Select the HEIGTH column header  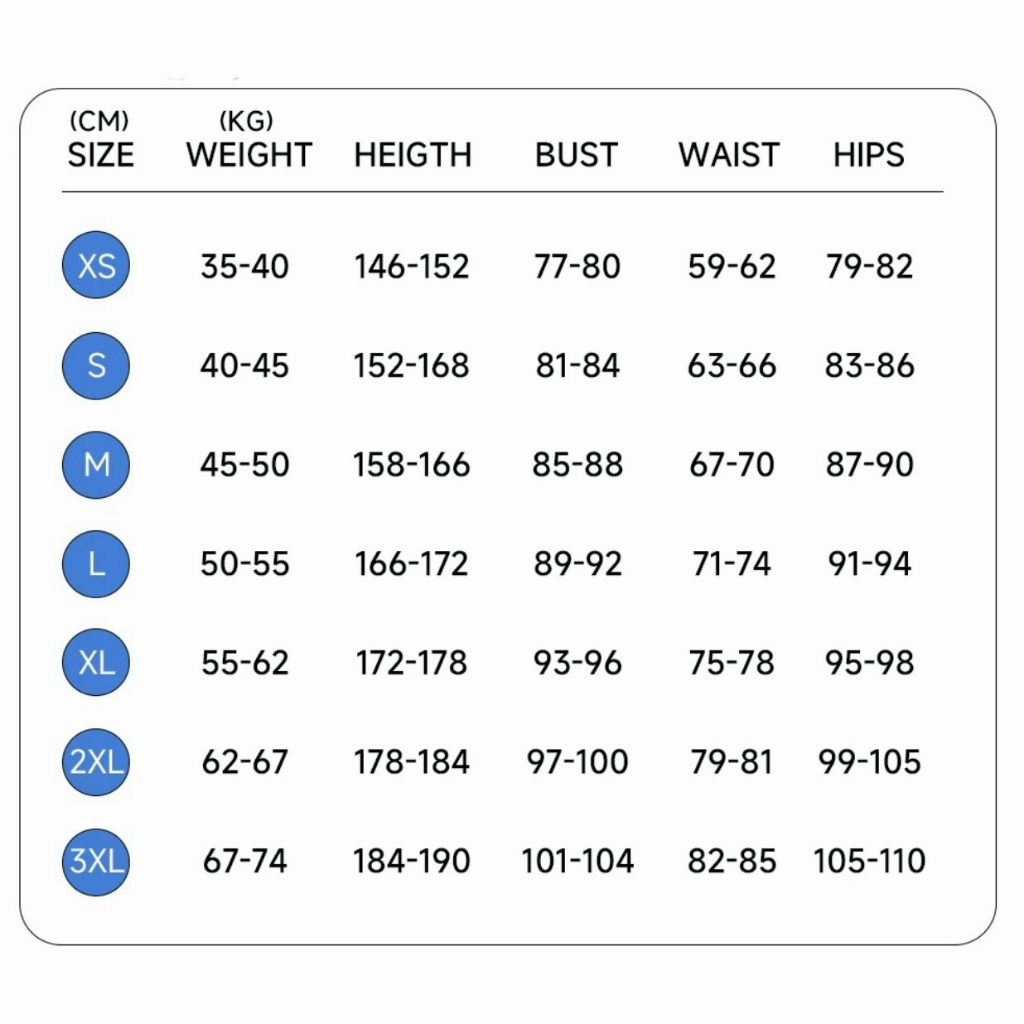tap(412, 155)
